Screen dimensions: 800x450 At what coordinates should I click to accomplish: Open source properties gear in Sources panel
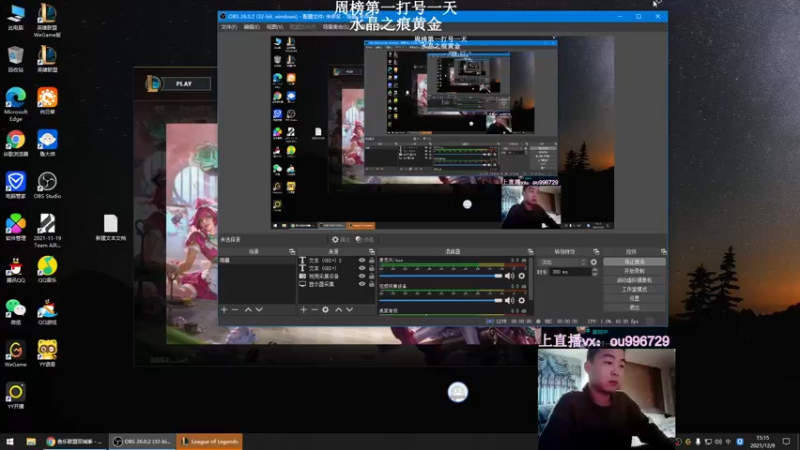pos(326,310)
